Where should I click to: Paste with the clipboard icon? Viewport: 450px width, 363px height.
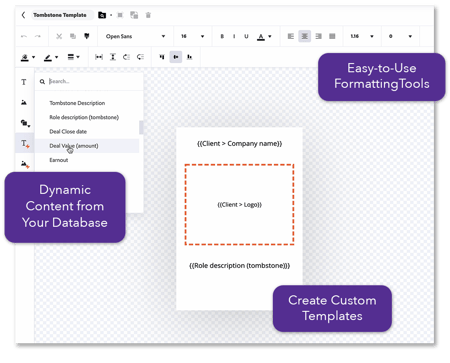click(87, 36)
